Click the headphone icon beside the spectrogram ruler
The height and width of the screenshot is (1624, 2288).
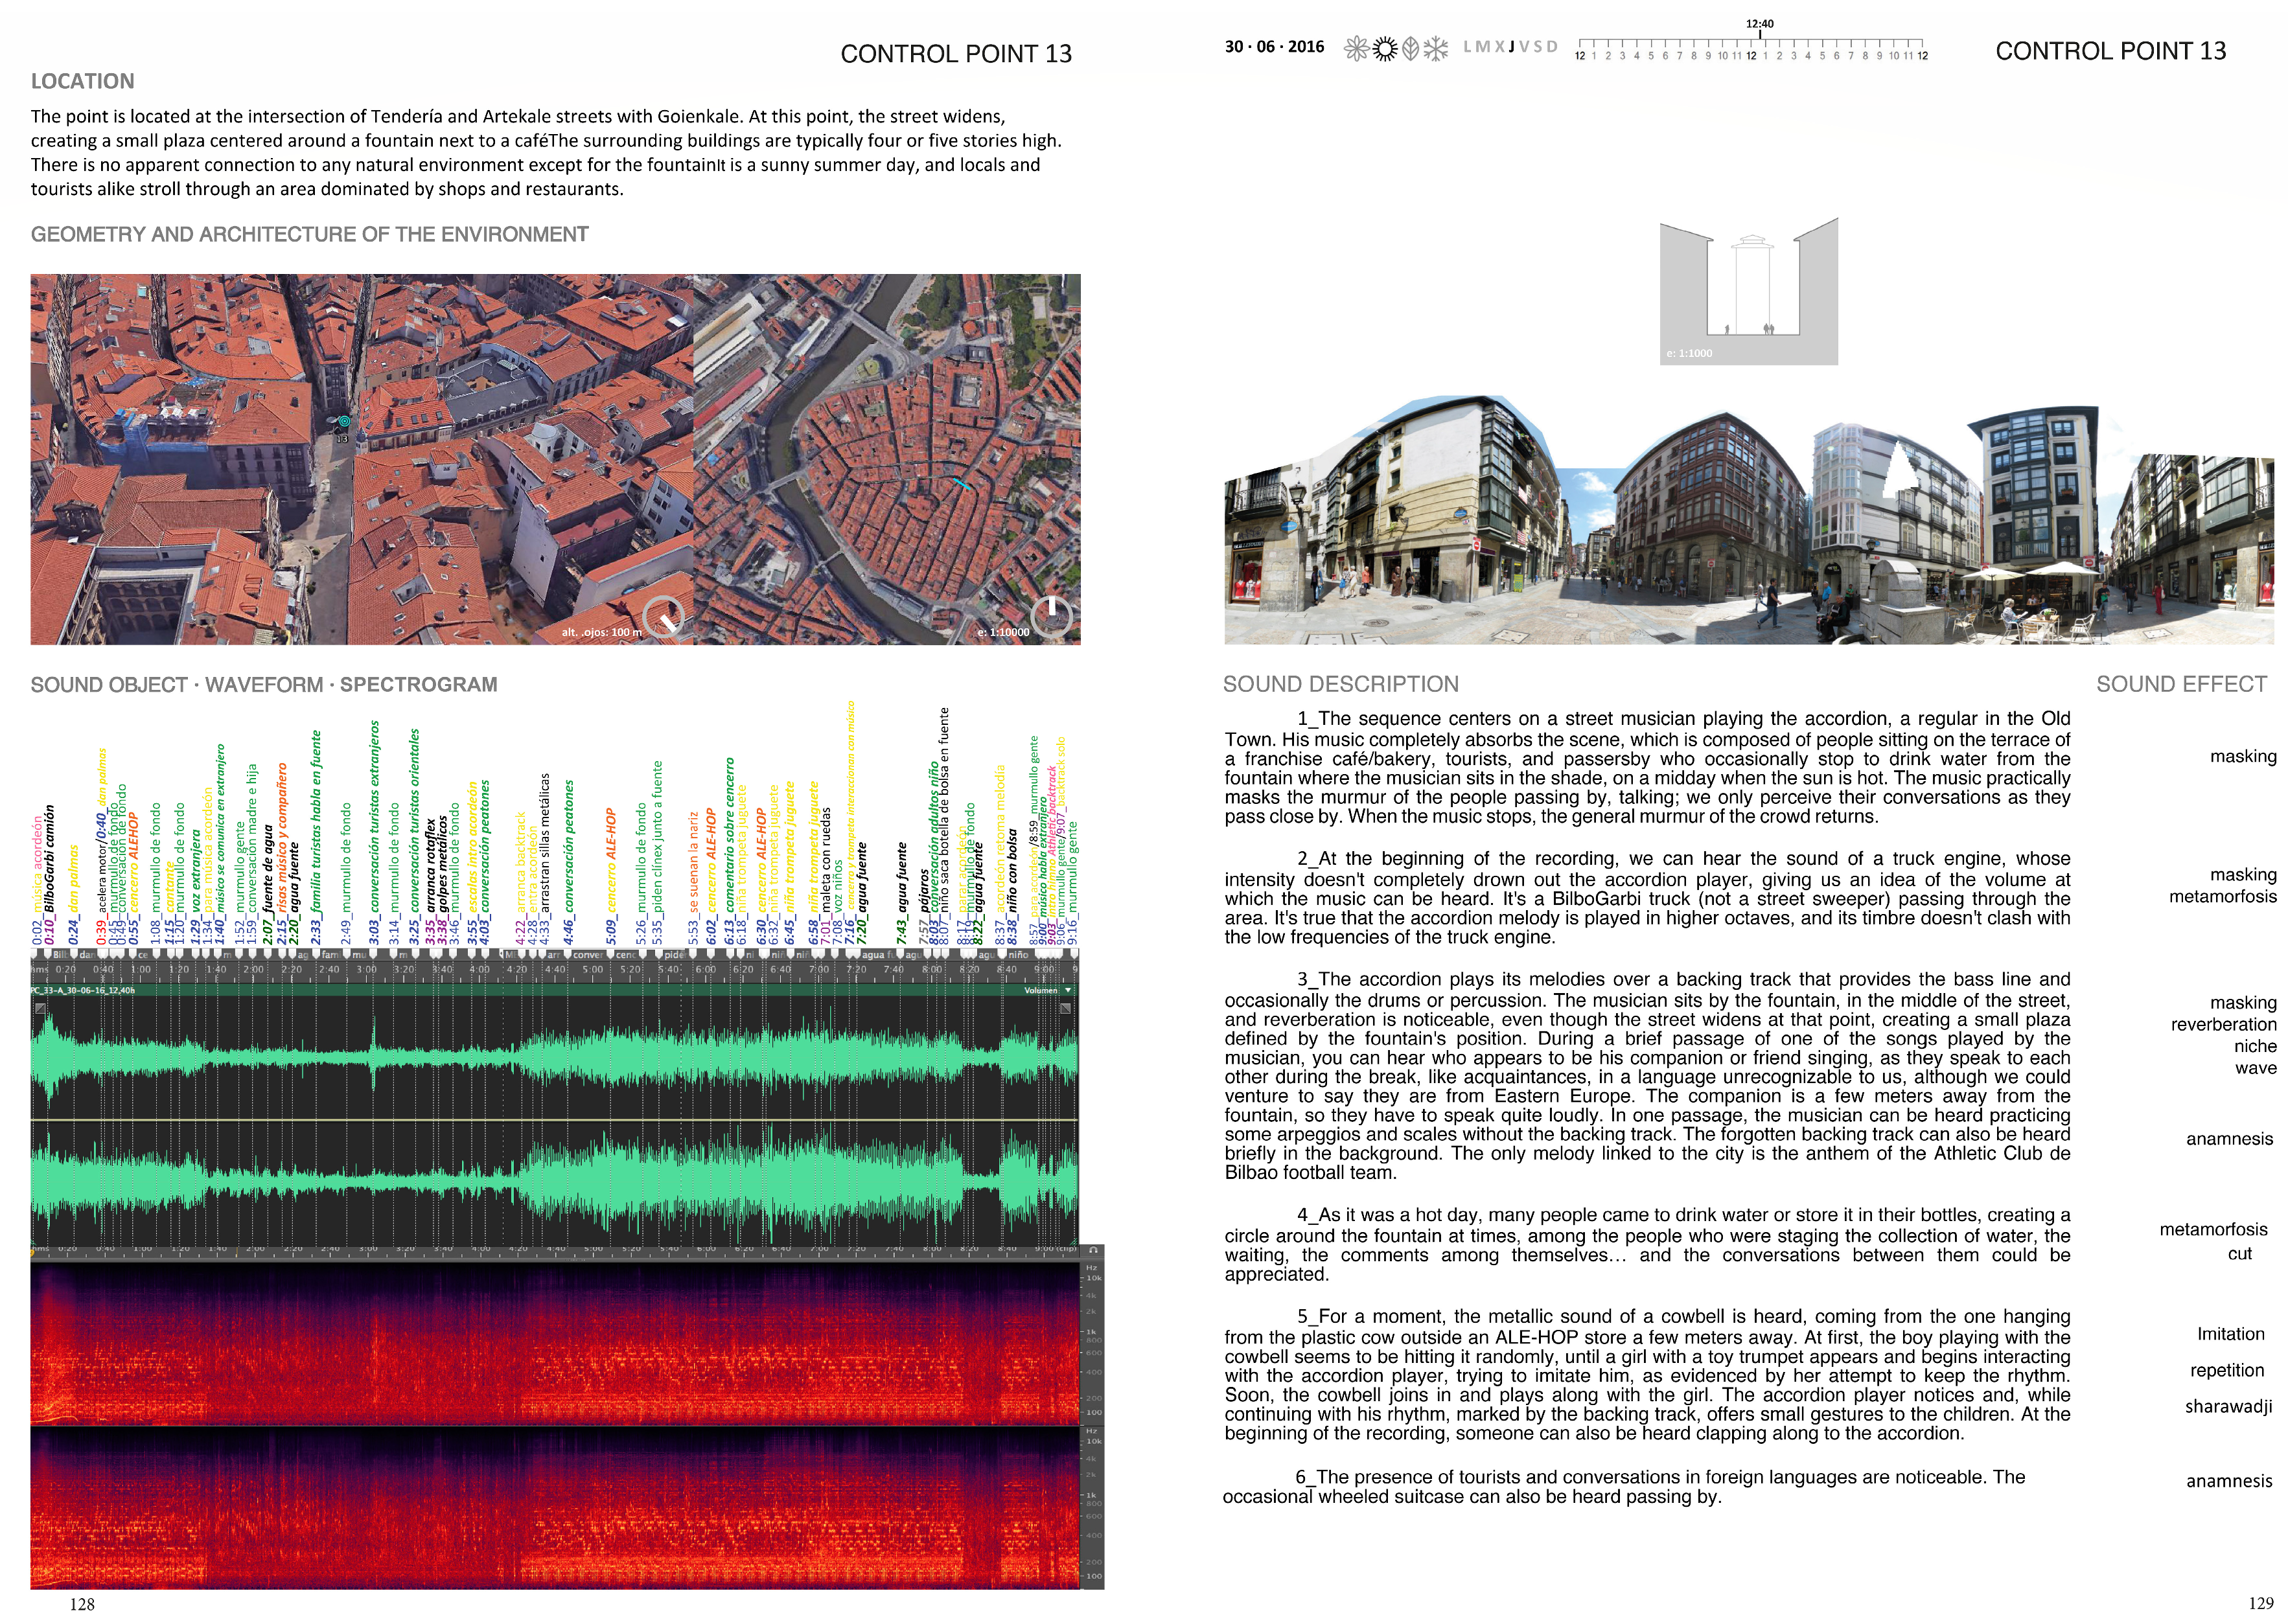[x=1093, y=1250]
